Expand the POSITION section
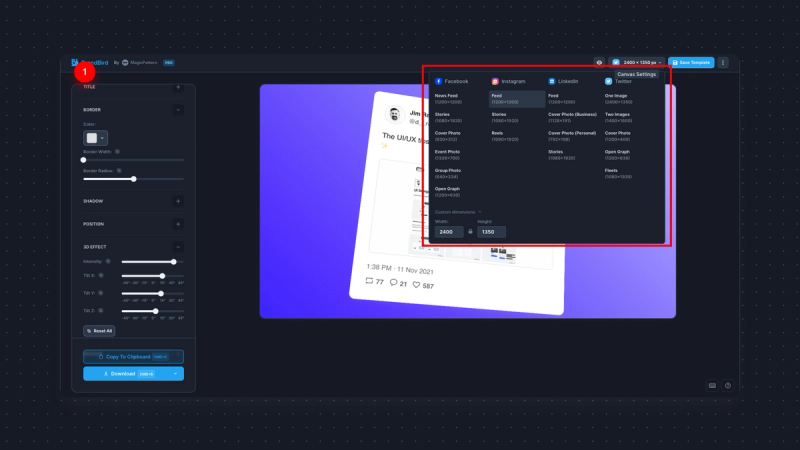The width and height of the screenshot is (800, 450). 178,224
